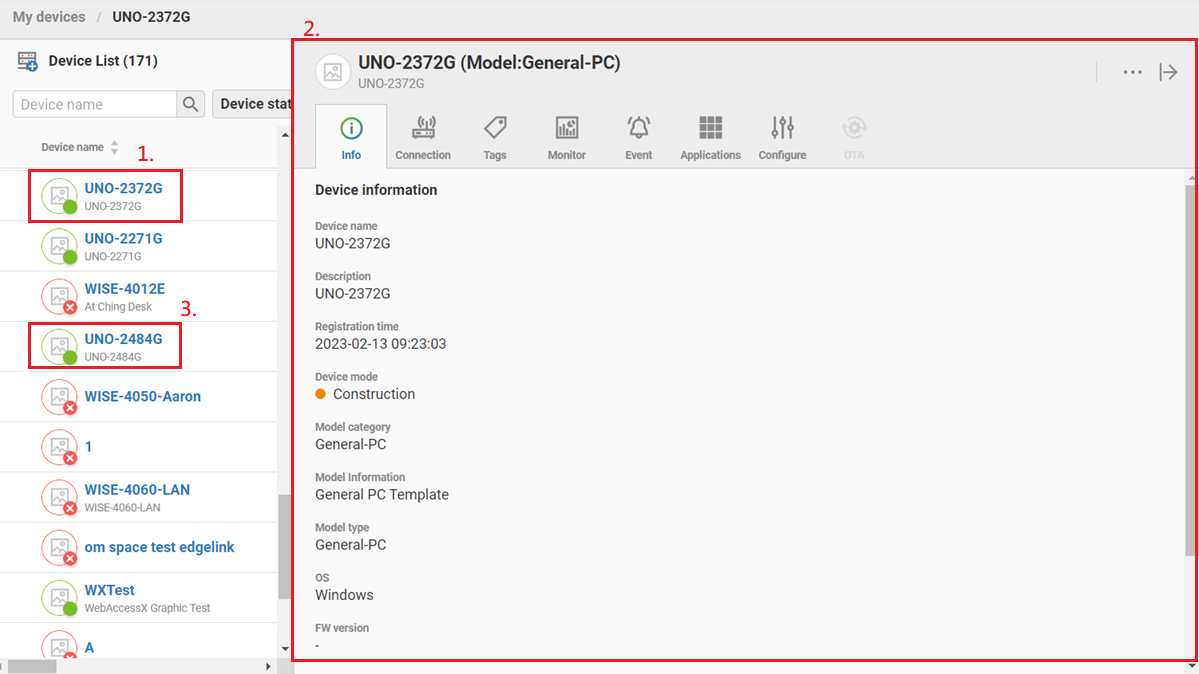1199x674 pixels.
Task: Collapse the detail panel with arrow icon
Action: (x=1168, y=72)
